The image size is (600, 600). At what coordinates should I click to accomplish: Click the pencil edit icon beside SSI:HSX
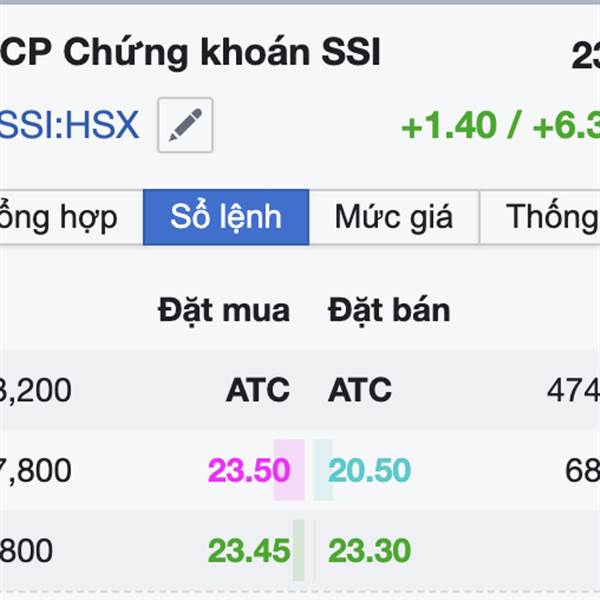point(185,125)
